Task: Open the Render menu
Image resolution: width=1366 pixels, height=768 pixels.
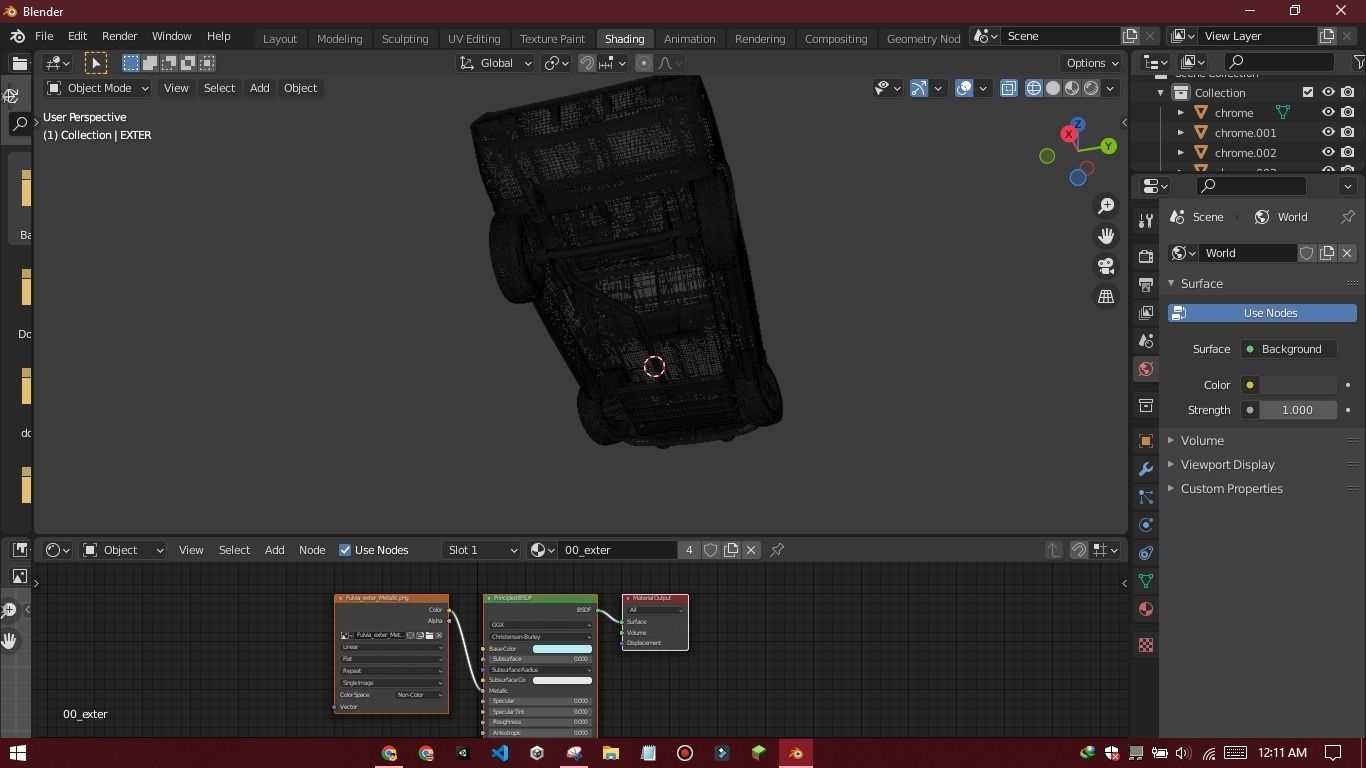Action: point(119,36)
